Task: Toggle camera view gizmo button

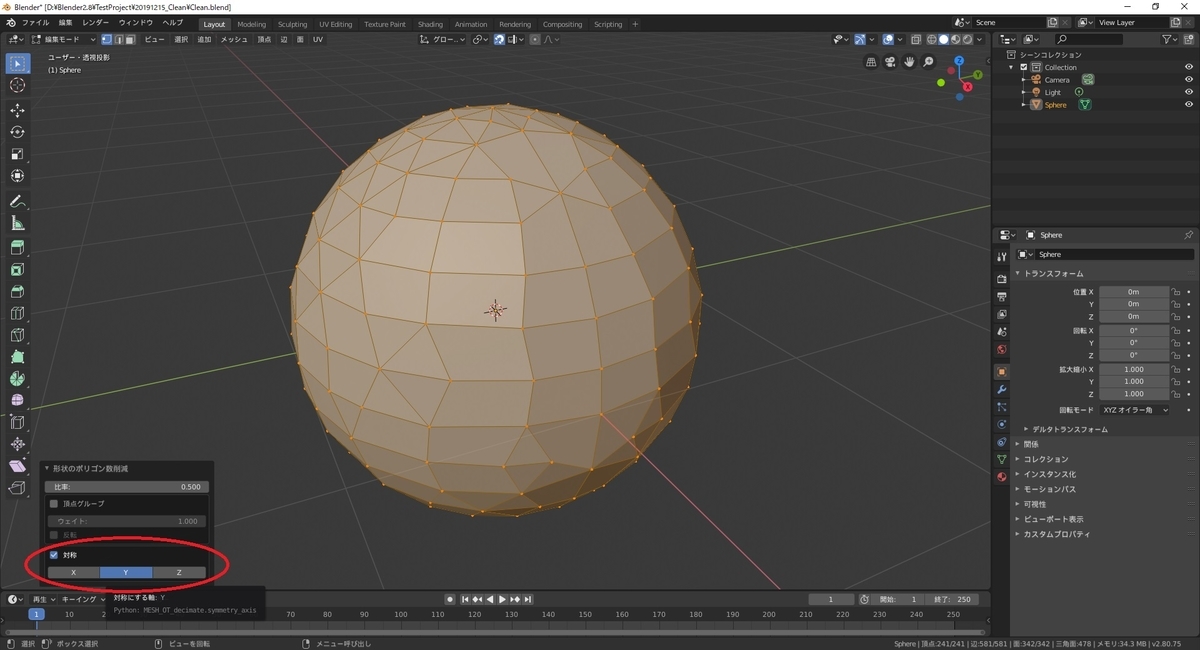Action: point(891,61)
